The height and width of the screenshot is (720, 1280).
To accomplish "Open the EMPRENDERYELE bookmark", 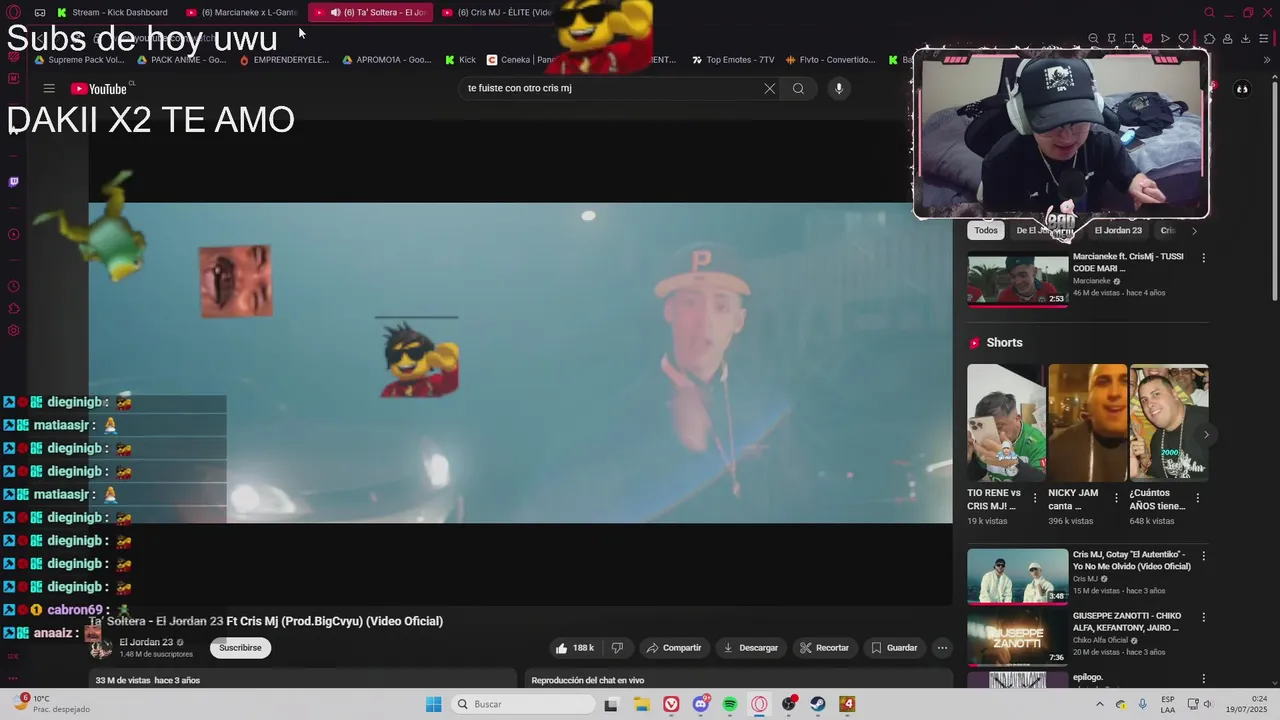I will tap(284, 60).
